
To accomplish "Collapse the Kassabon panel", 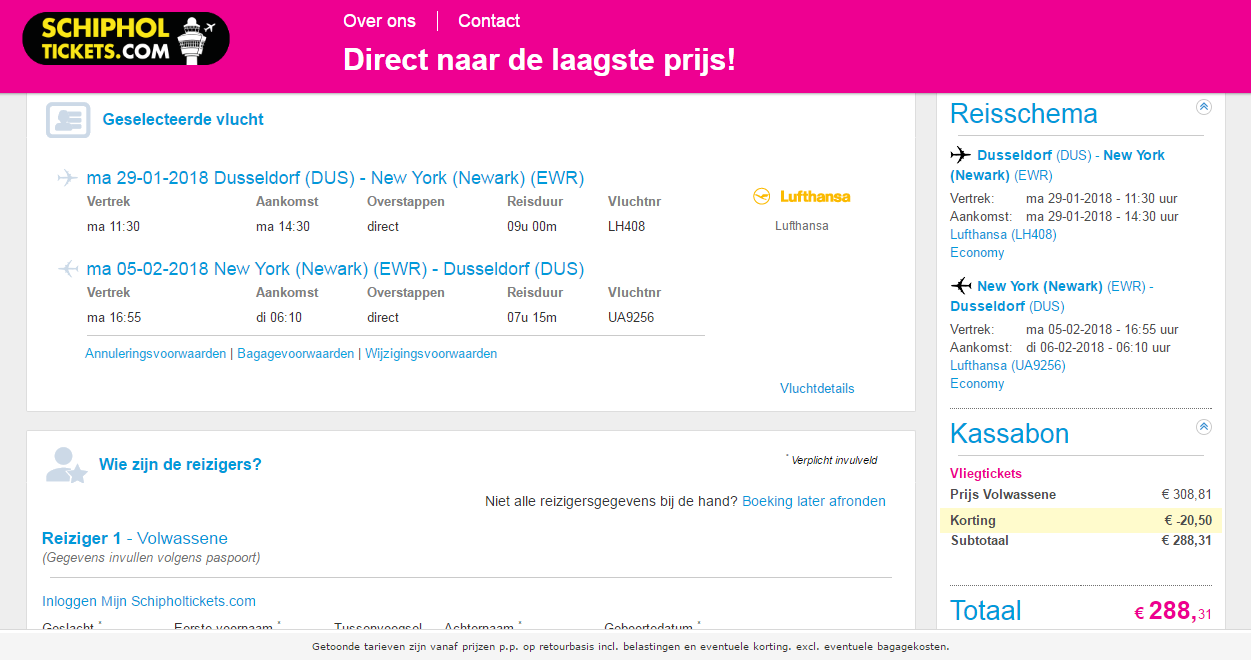I will coord(1204,427).
